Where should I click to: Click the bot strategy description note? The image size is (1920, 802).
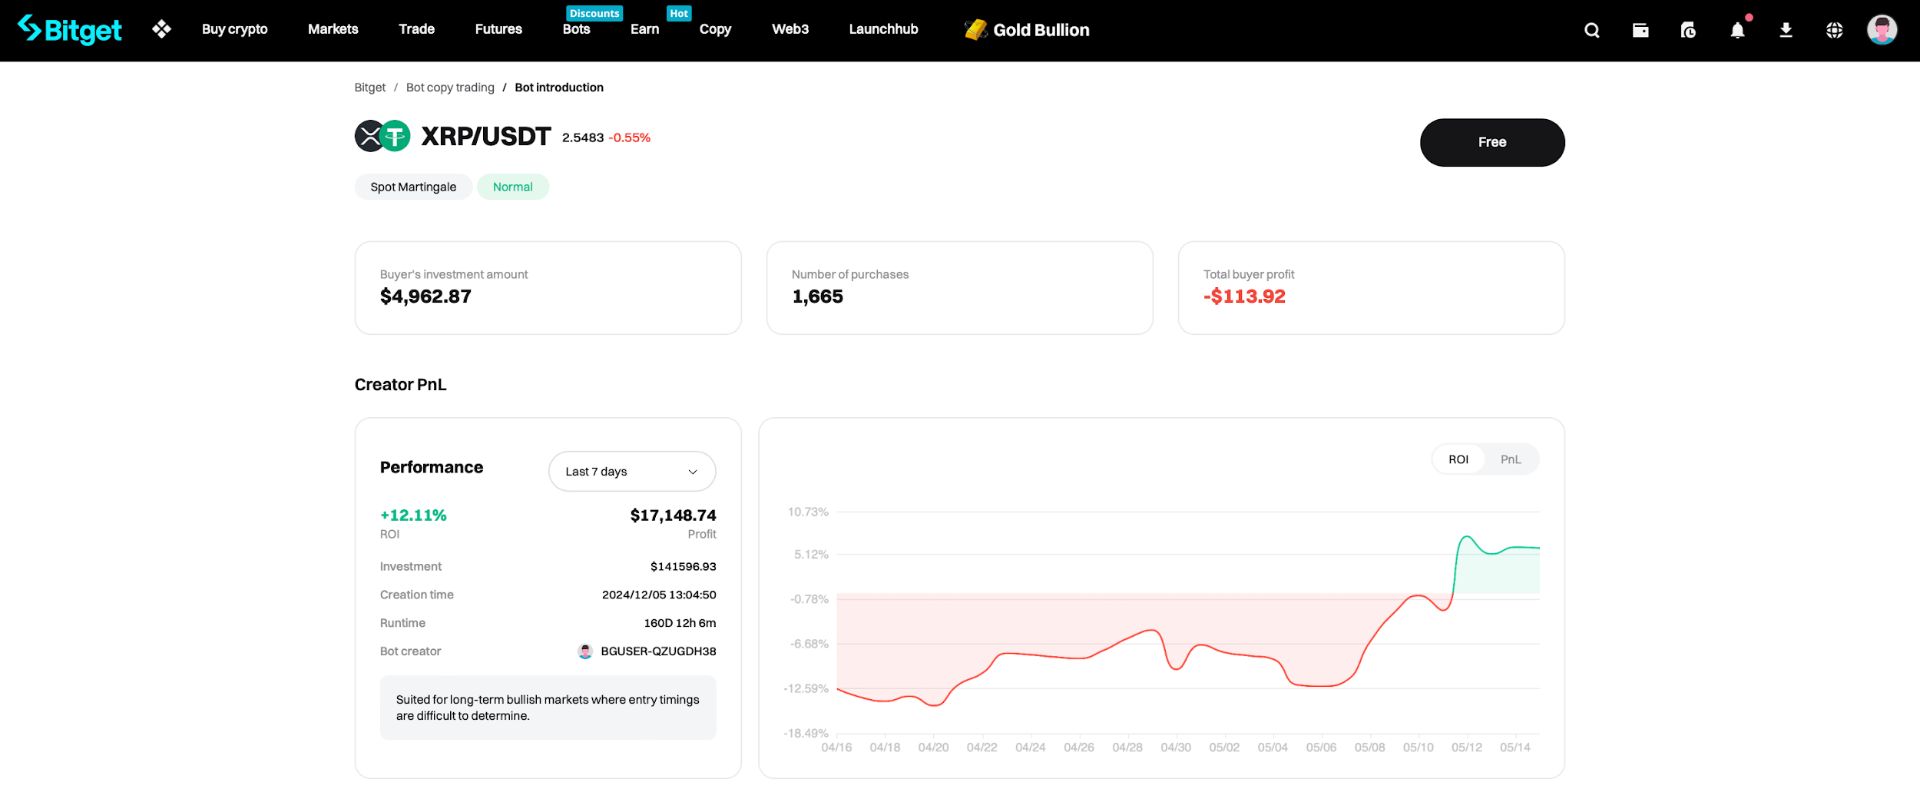548,708
